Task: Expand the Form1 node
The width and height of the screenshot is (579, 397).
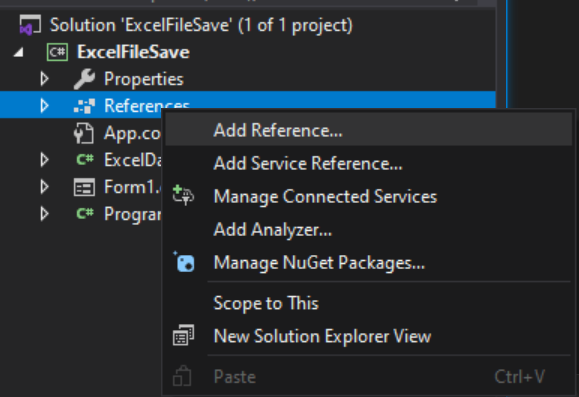Action: click(44, 187)
